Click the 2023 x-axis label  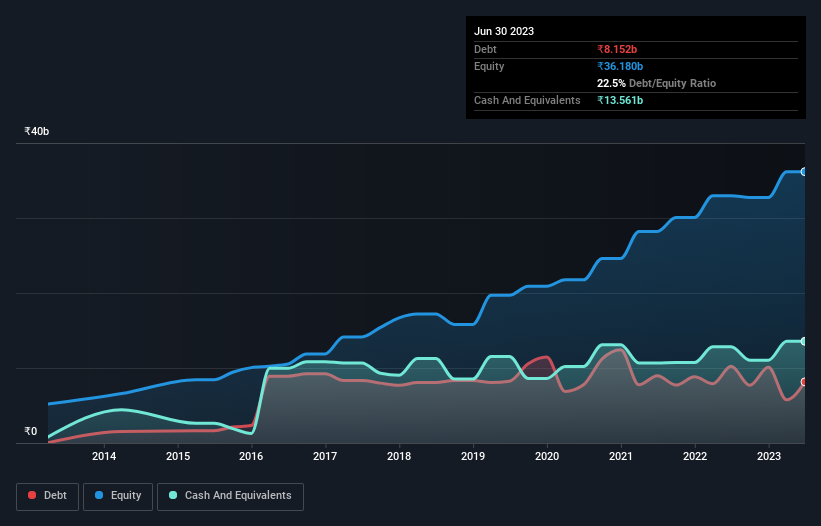[x=769, y=456]
